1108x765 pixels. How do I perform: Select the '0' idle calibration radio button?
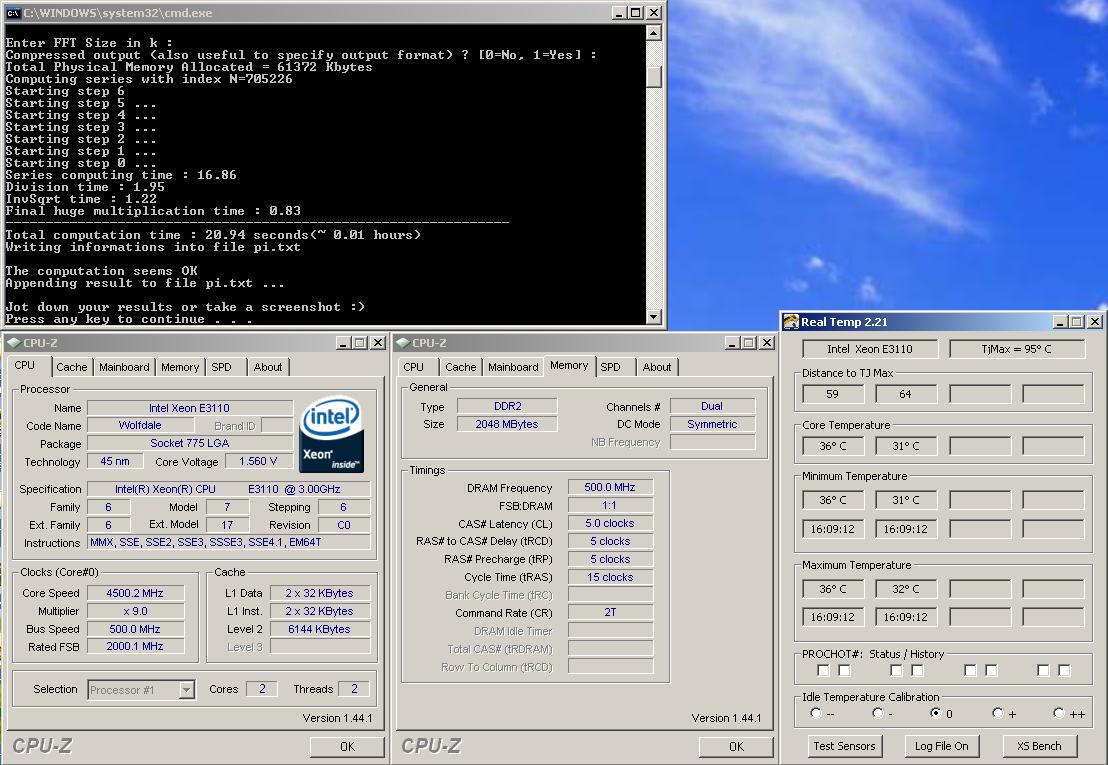tap(936, 713)
